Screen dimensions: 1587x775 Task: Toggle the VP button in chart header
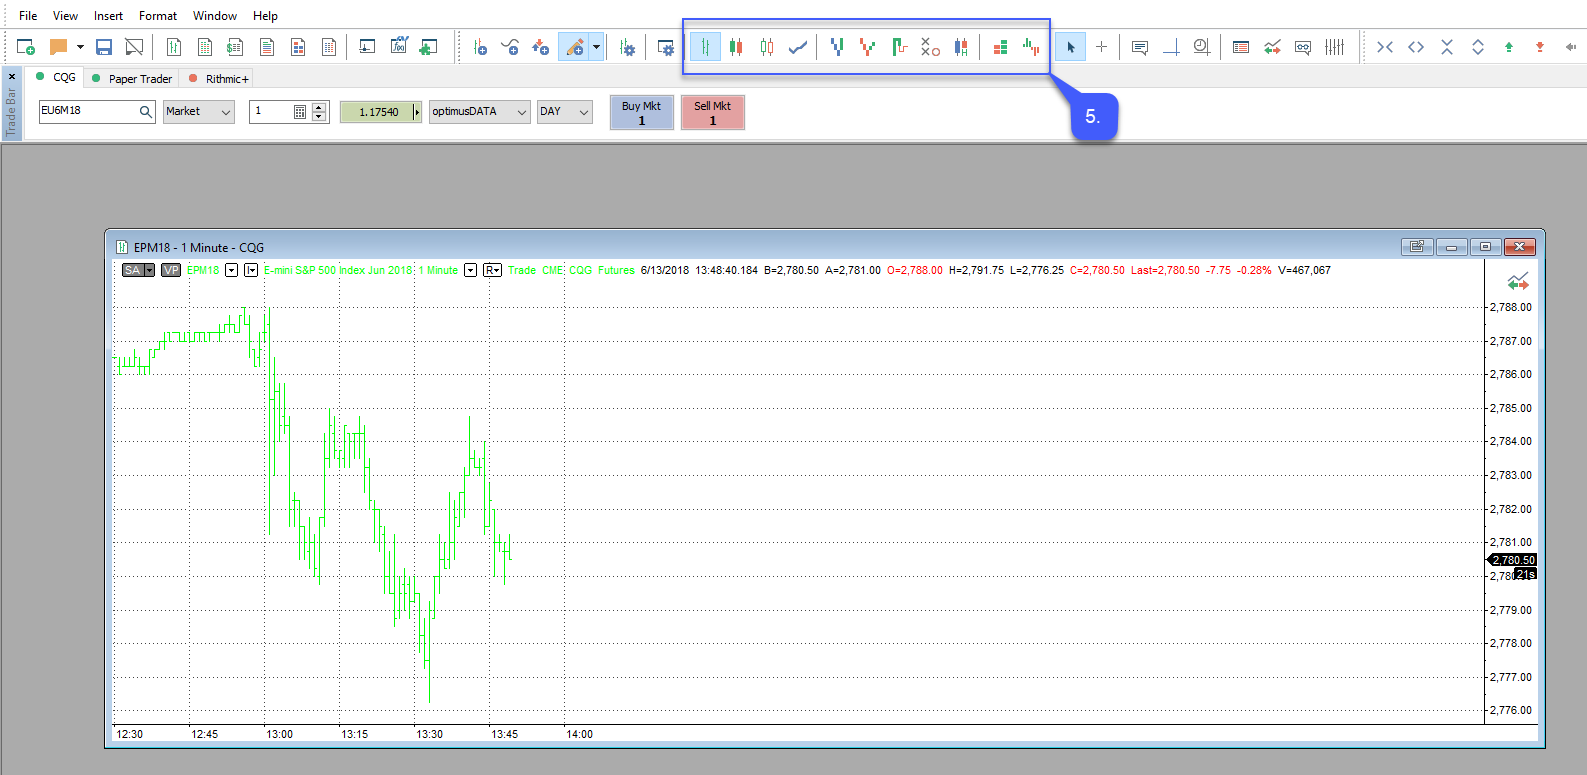[171, 270]
